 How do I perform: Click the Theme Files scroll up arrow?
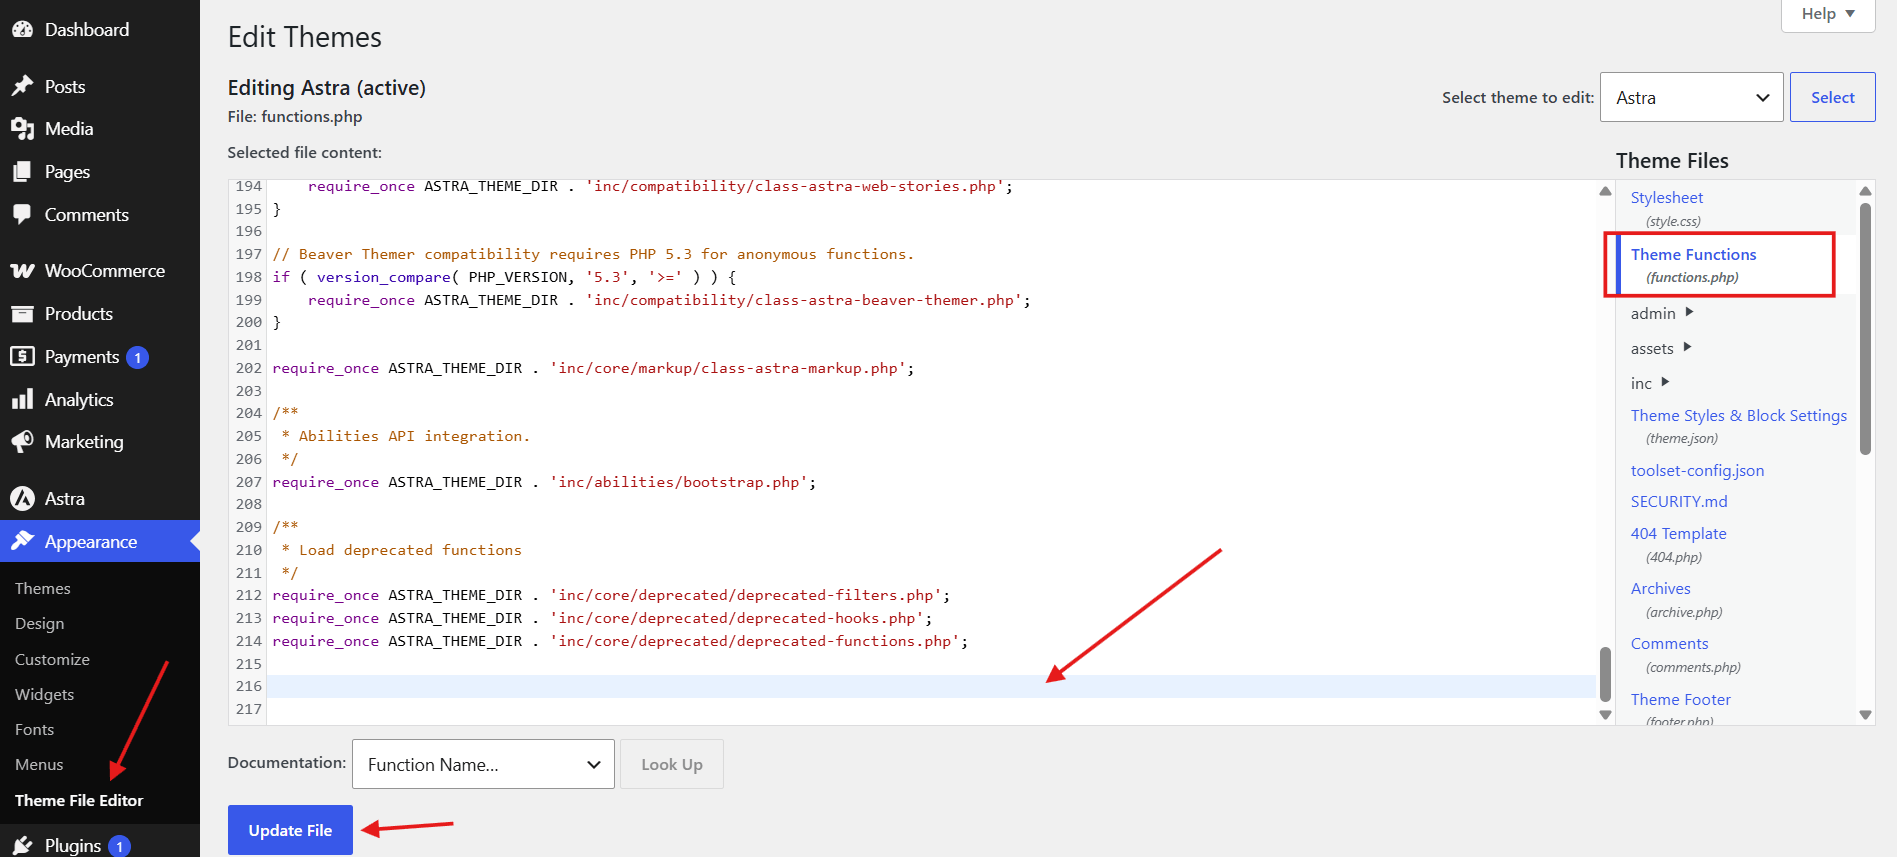[x=1865, y=191]
